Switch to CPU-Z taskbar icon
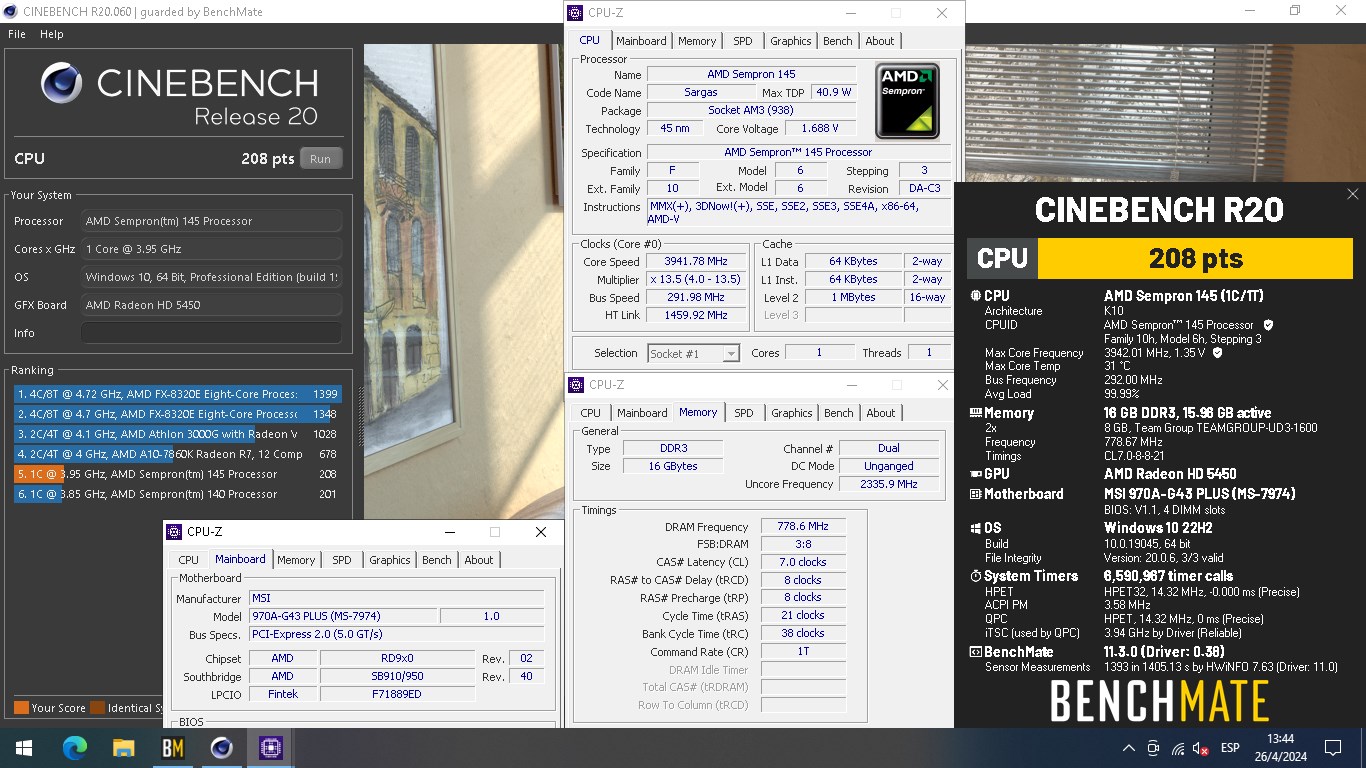Screen dimensions: 1366x768 pos(270,747)
